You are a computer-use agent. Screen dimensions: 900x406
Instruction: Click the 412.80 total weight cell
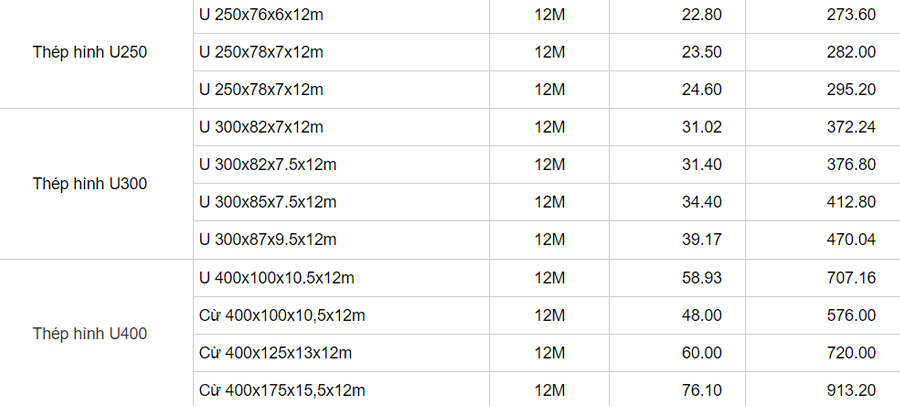852,202
